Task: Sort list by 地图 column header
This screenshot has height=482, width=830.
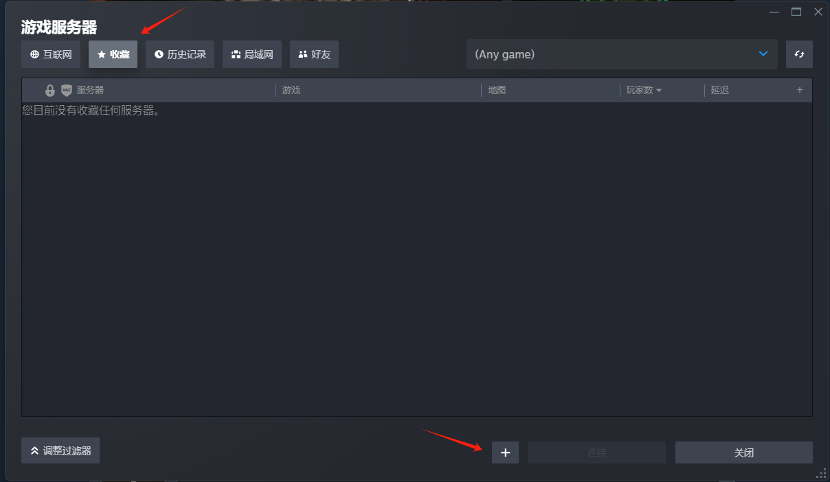Action: (x=497, y=90)
